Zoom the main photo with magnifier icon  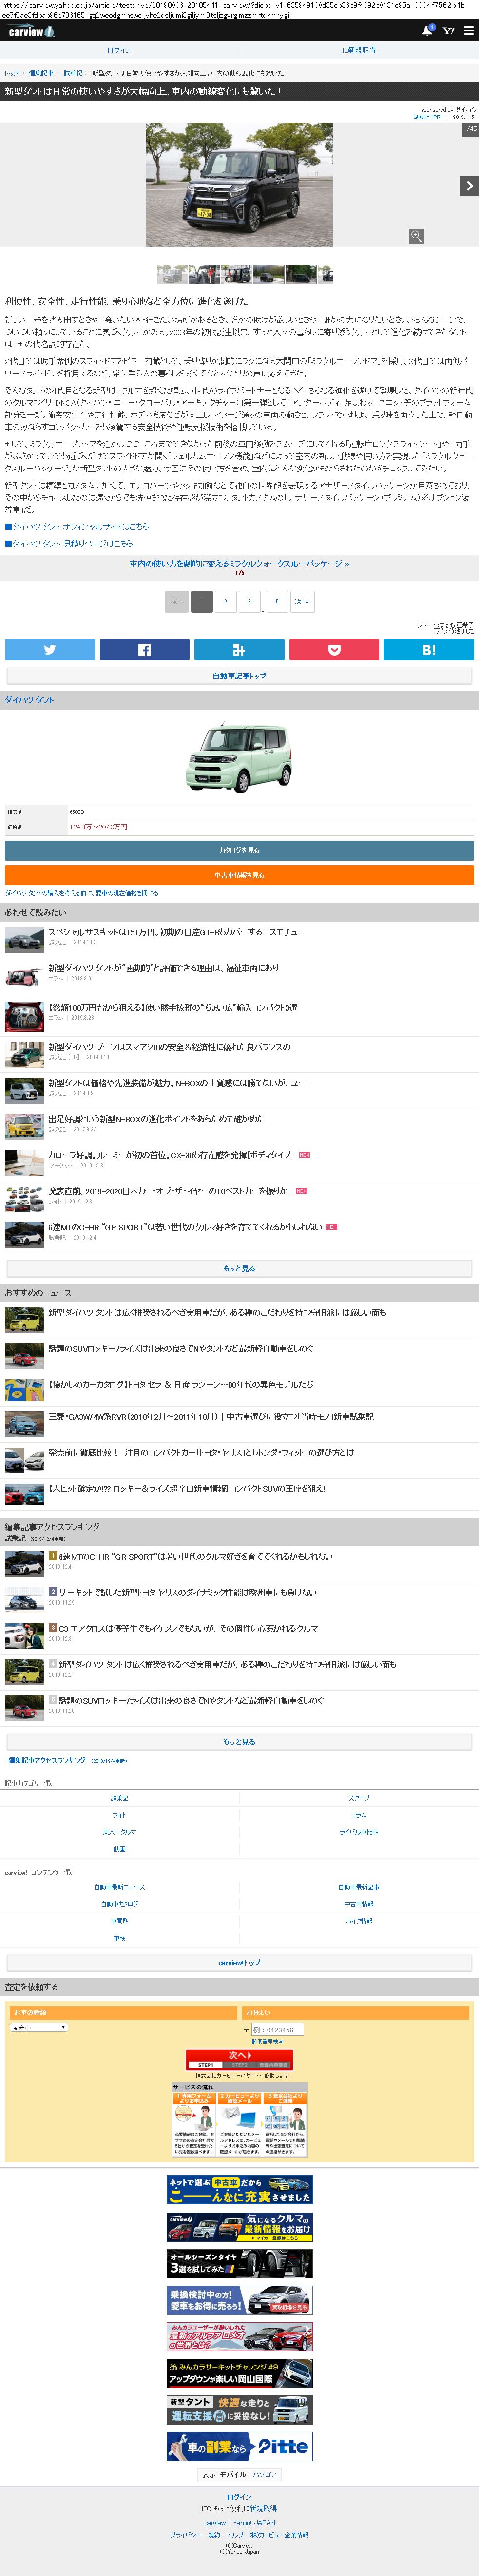pos(416,236)
